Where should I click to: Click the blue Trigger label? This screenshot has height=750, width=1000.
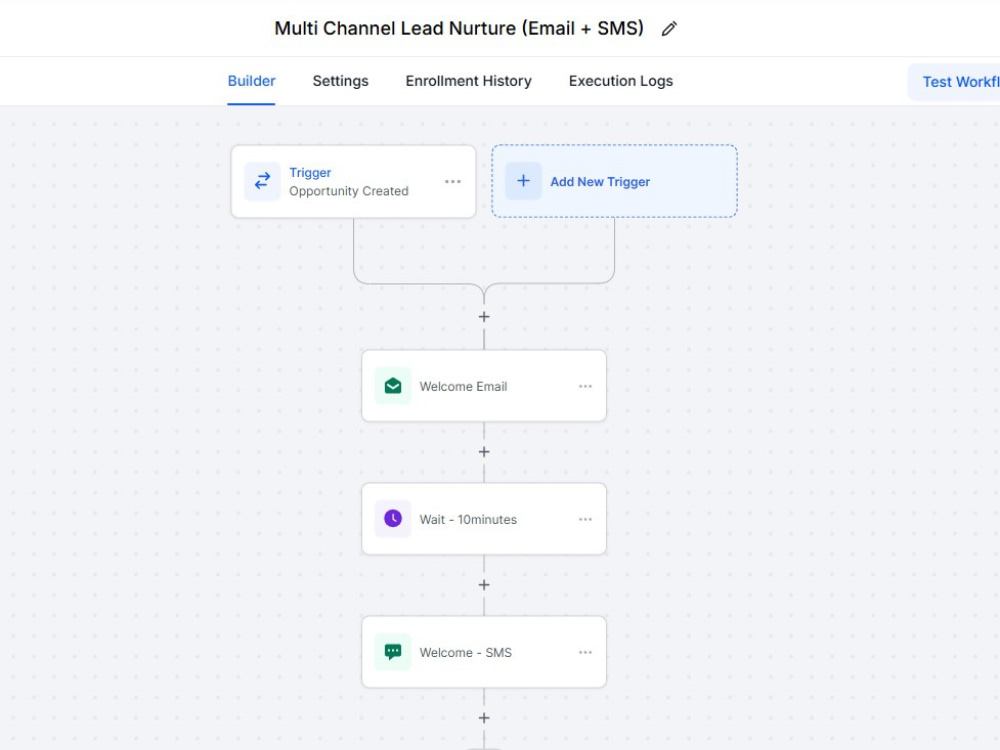click(310, 173)
